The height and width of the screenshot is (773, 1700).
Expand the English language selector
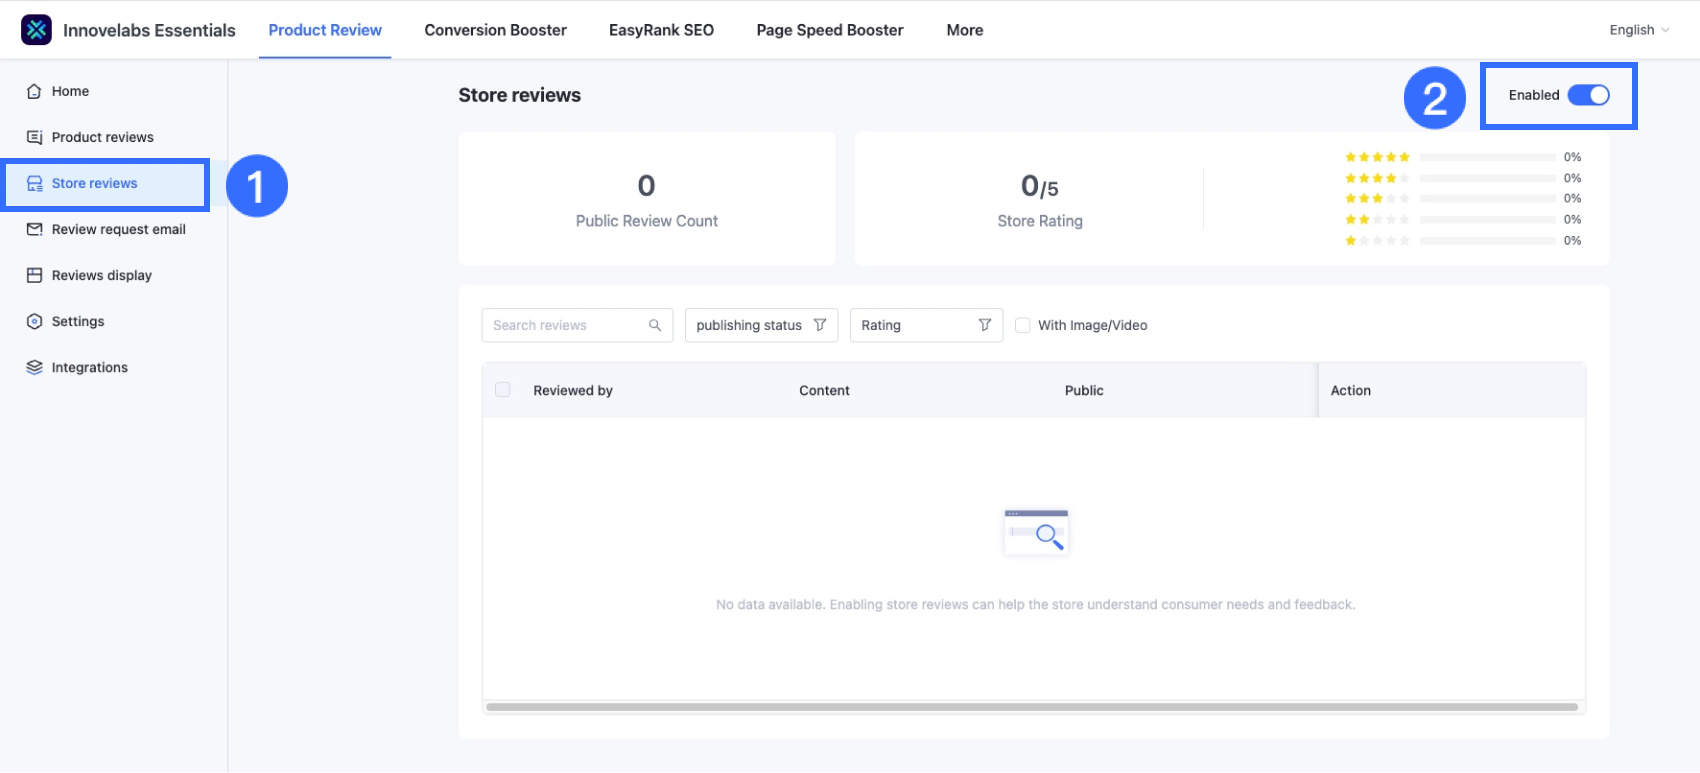1638,30
